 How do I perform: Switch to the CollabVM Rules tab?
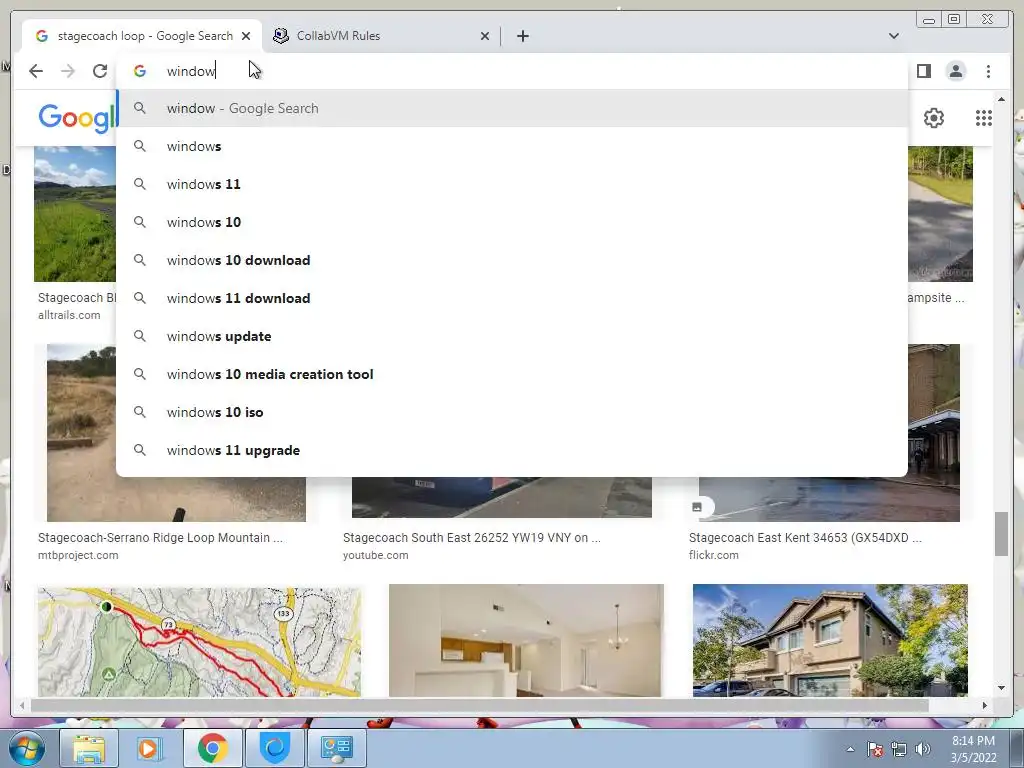[381, 36]
